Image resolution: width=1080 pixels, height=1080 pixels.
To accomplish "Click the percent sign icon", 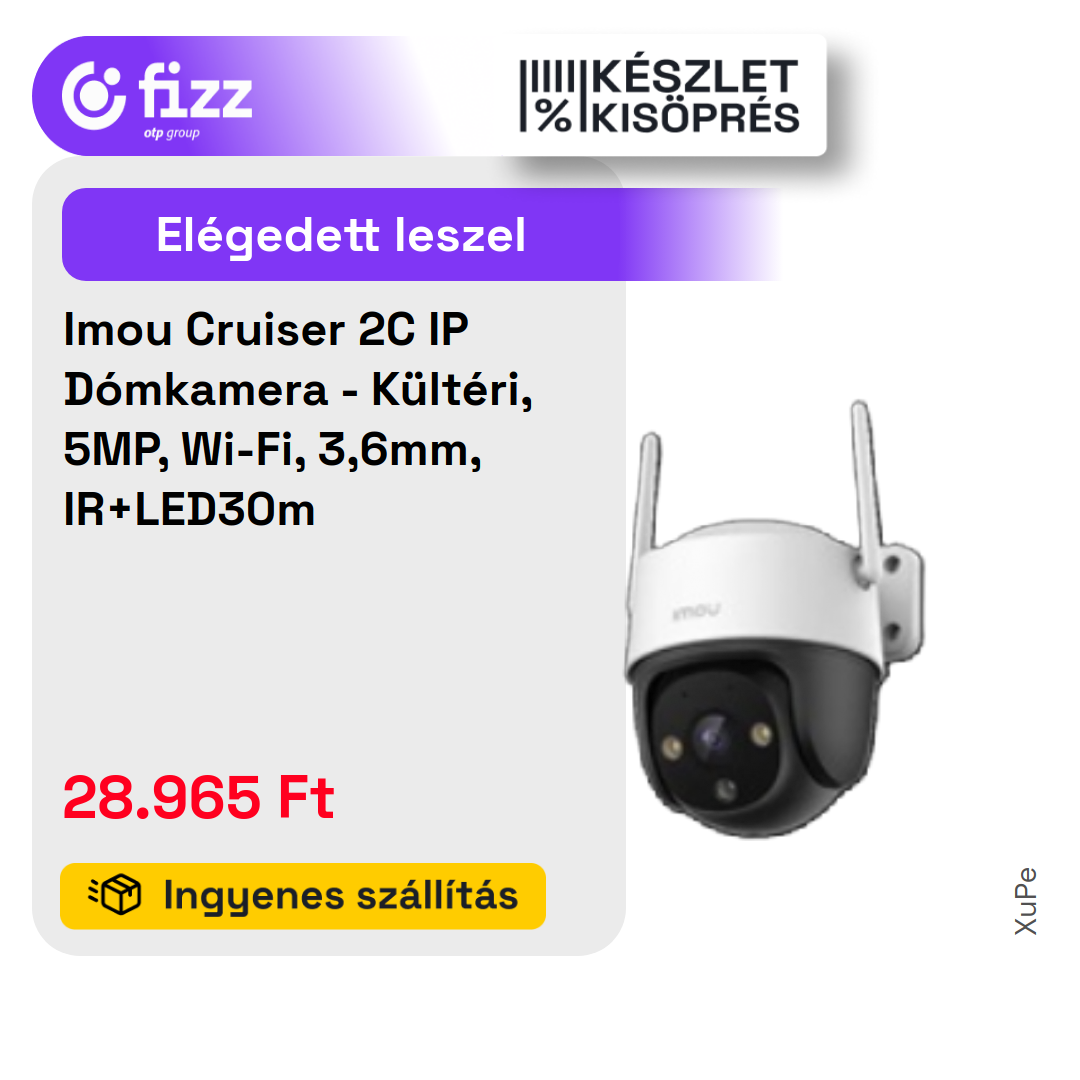I will [554, 115].
